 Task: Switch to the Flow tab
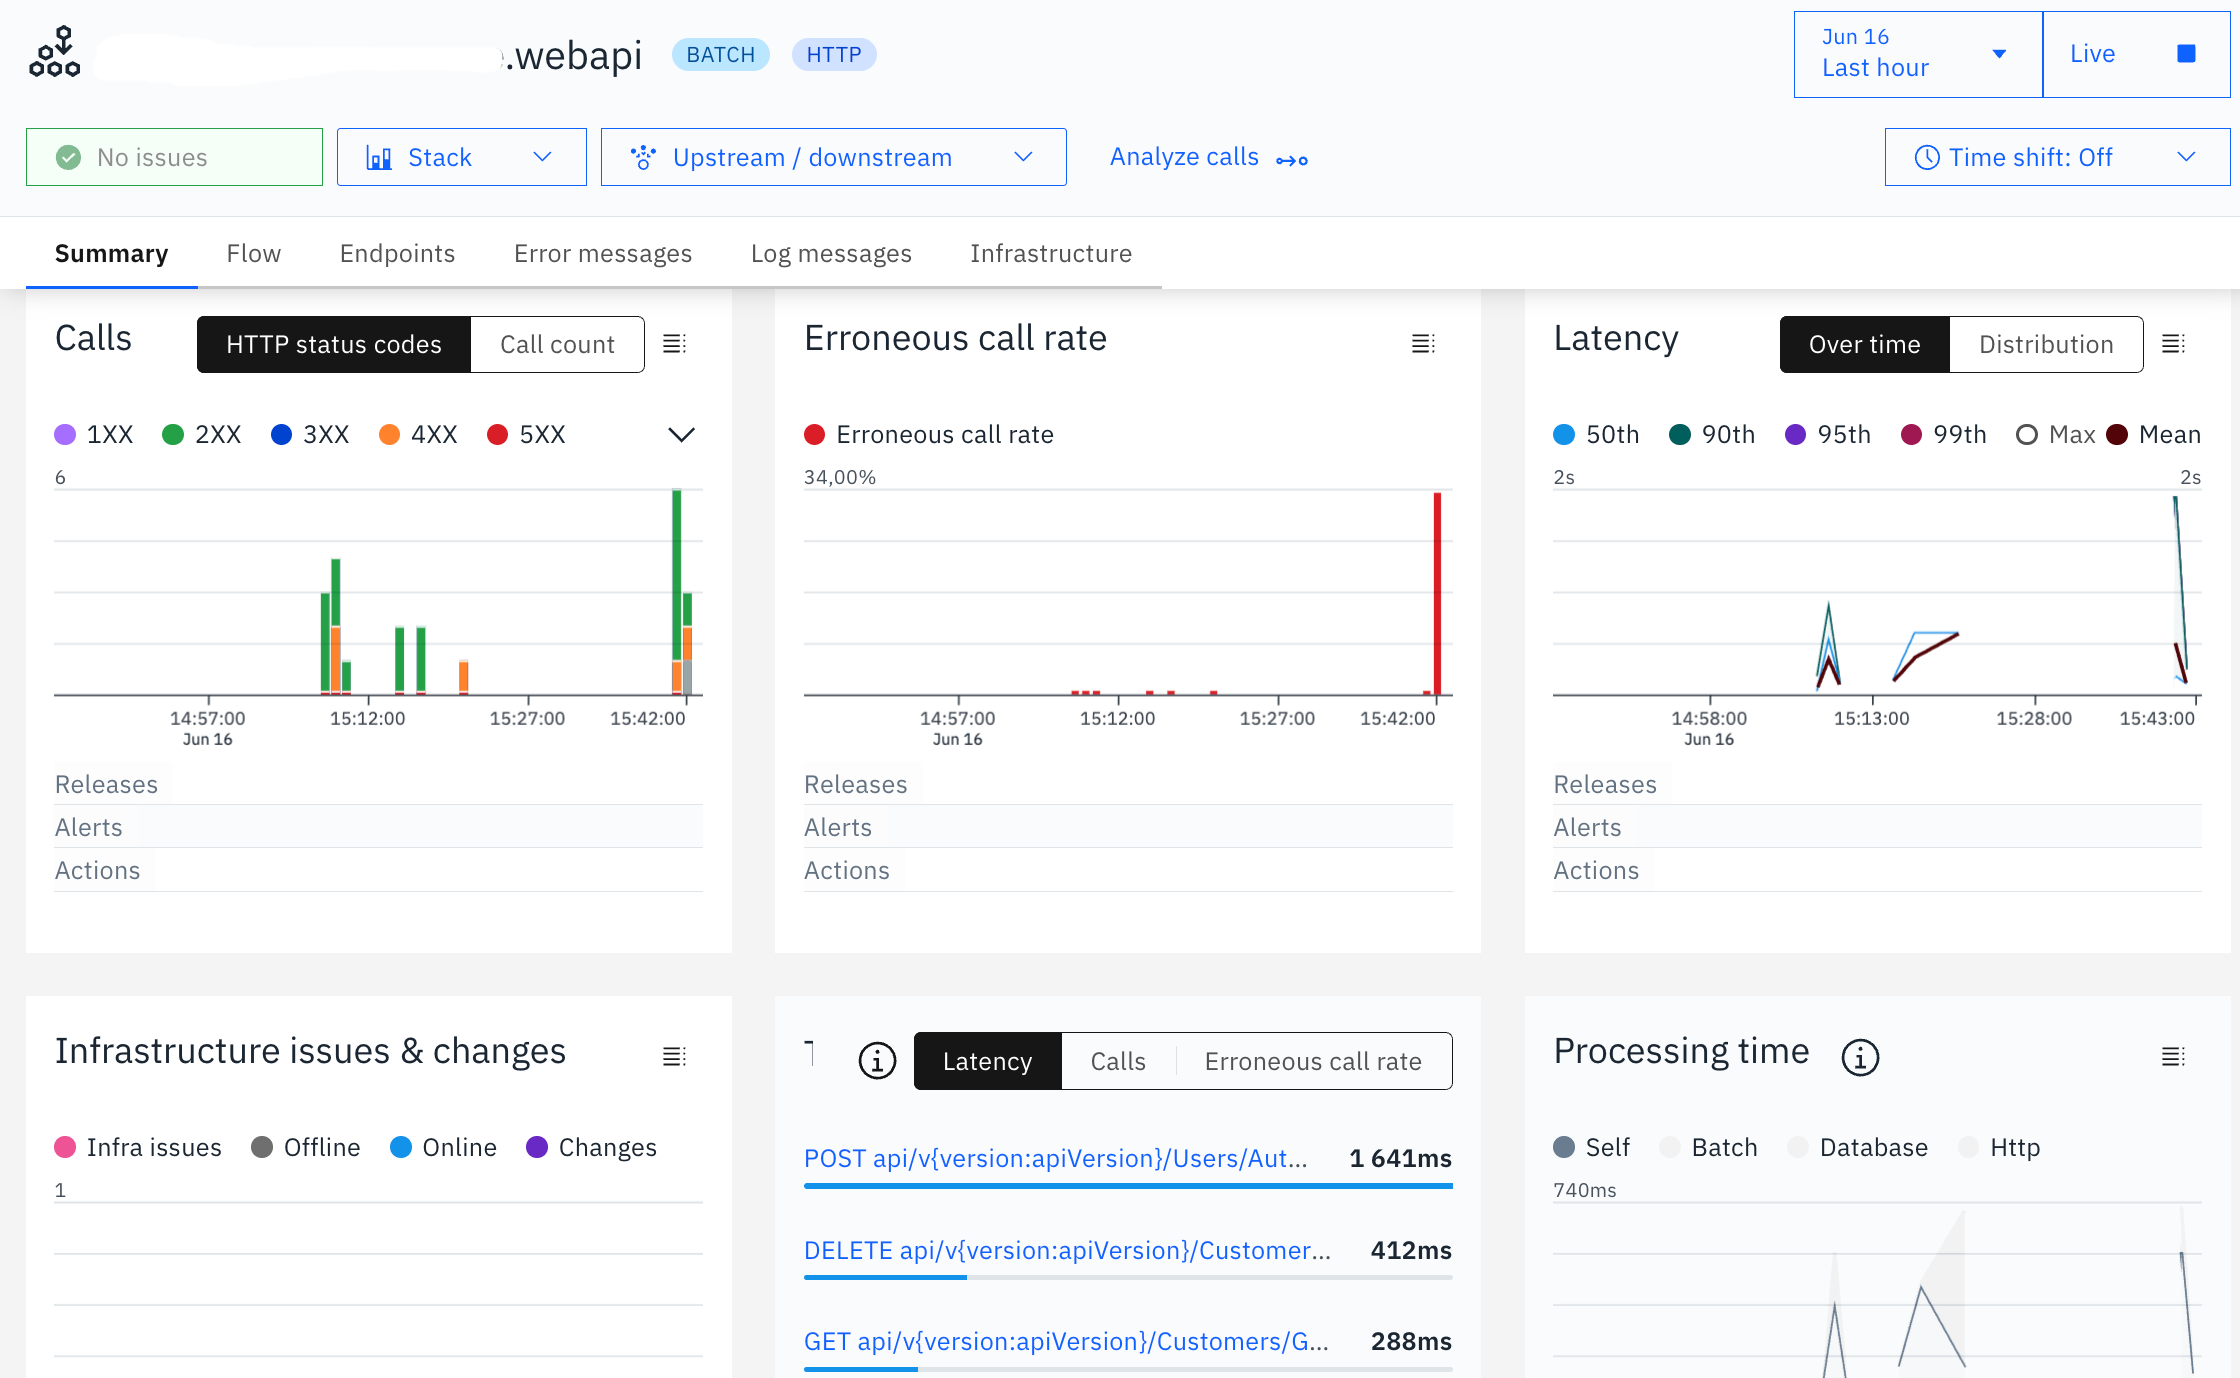pos(254,253)
